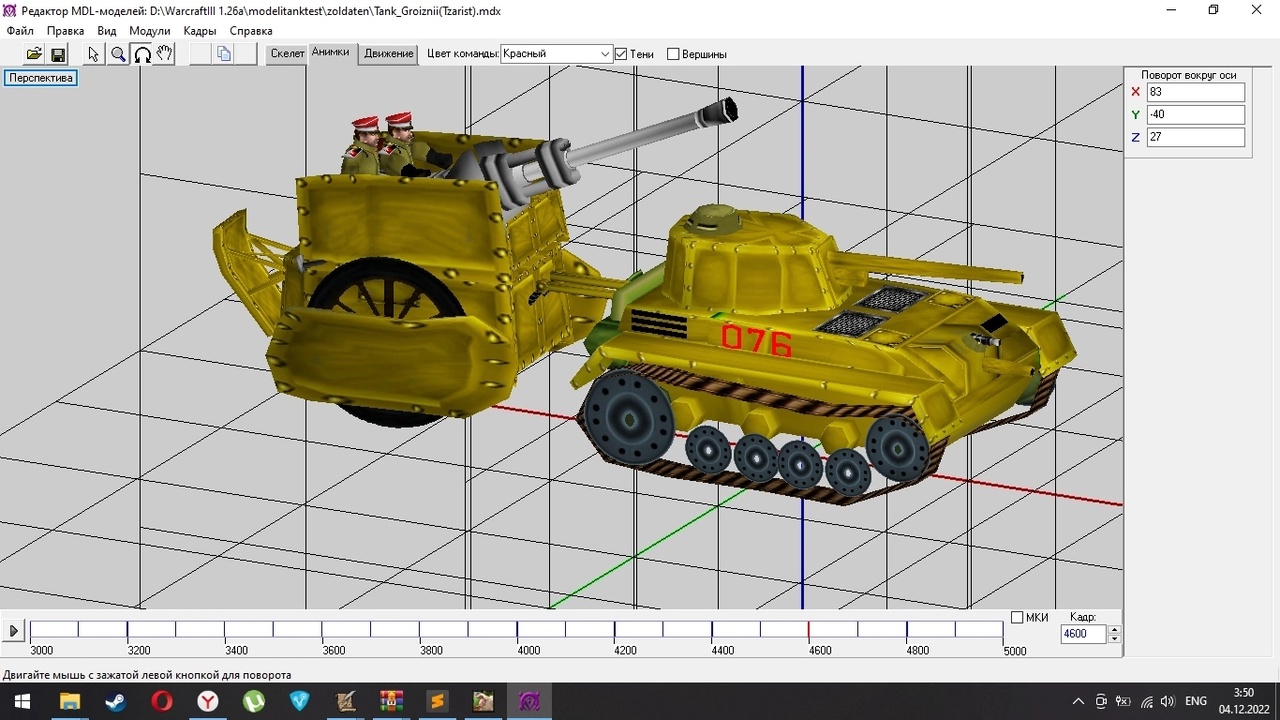Click the copy pages toolbar icon
Viewport: 1280px width, 720px height.
tap(224, 54)
